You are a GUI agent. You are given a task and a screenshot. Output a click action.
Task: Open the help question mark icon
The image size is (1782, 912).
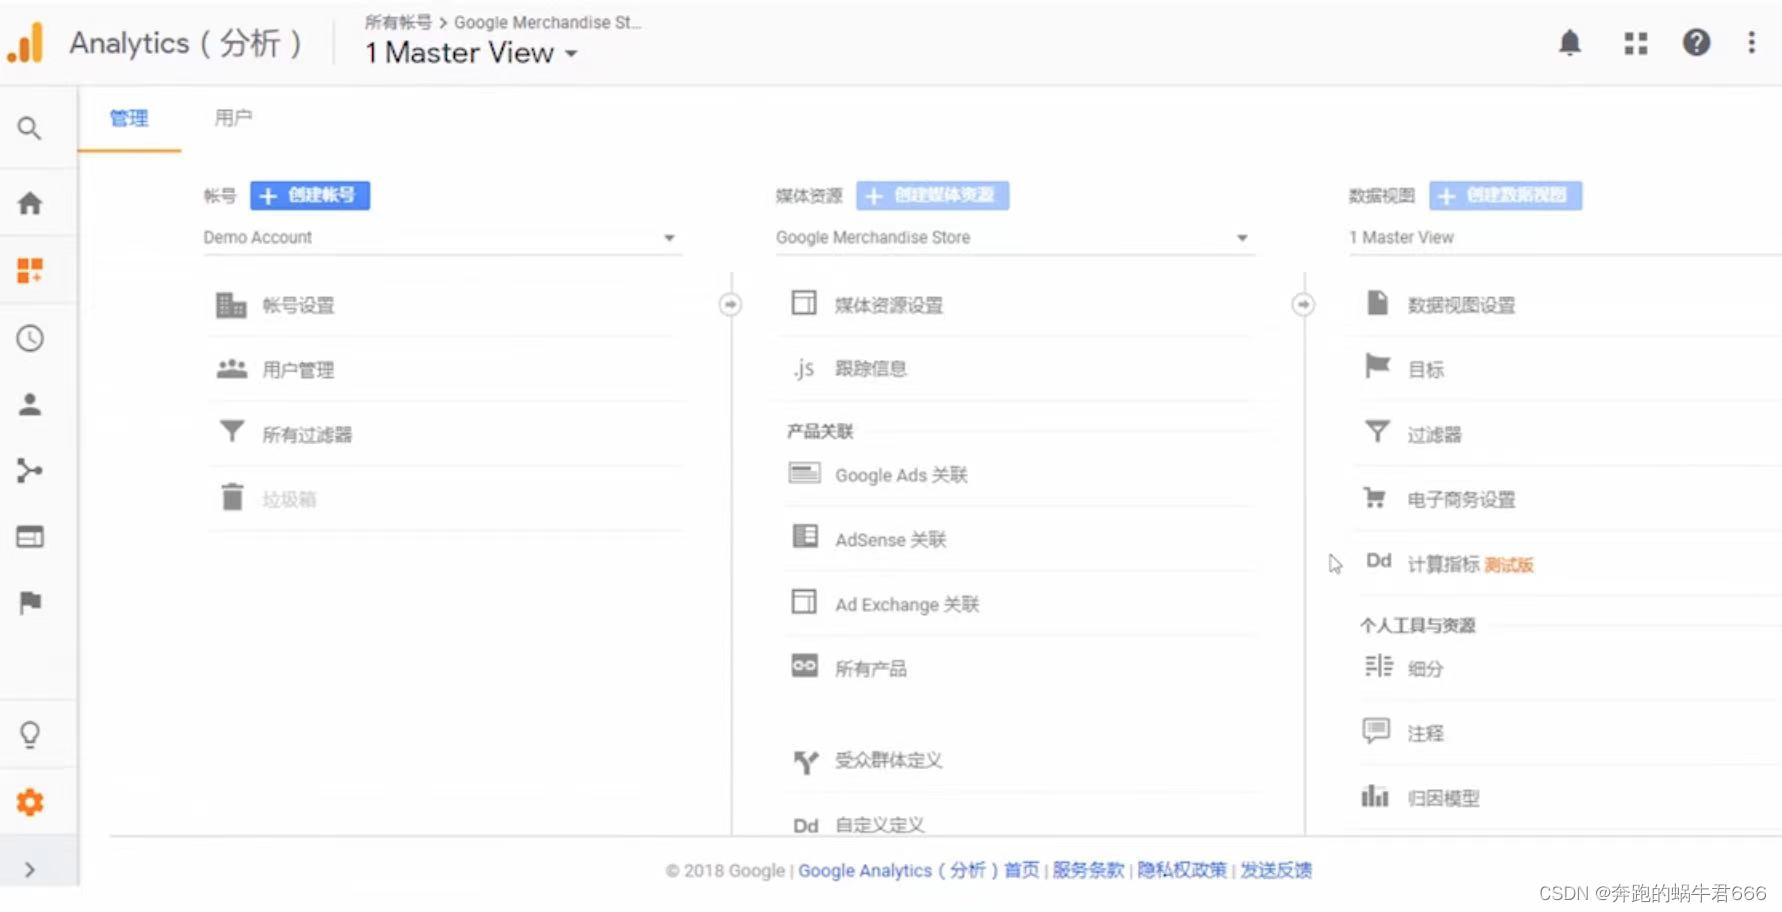pyautogui.click(x=1696, y=43)
